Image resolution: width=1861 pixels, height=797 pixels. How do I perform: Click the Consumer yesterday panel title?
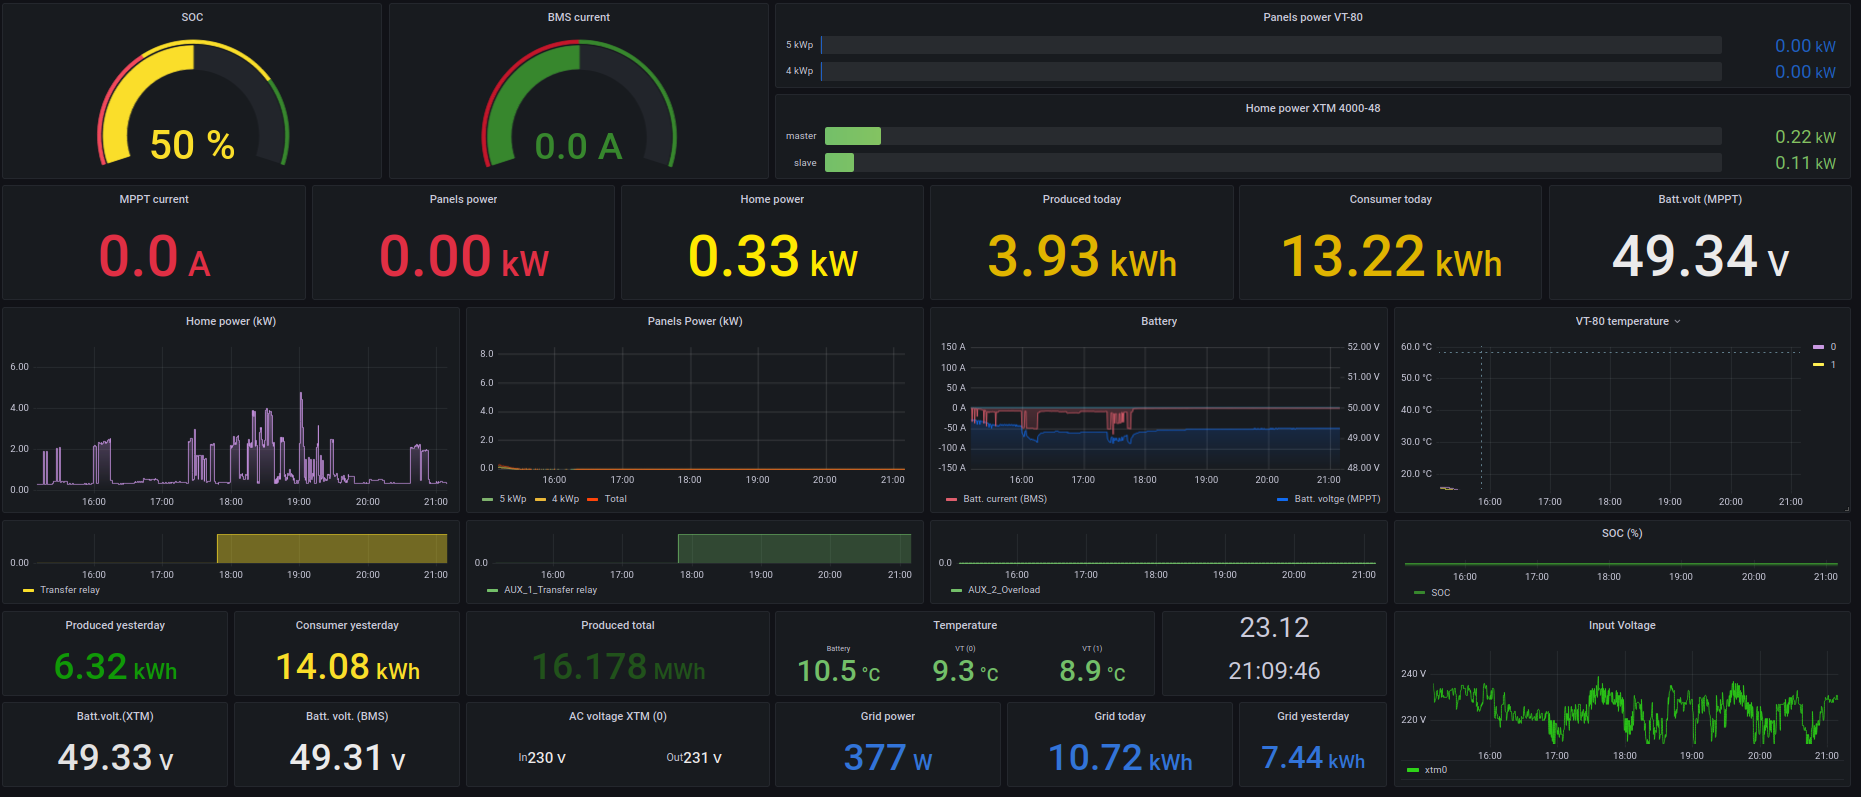click(x=346, y=625)
